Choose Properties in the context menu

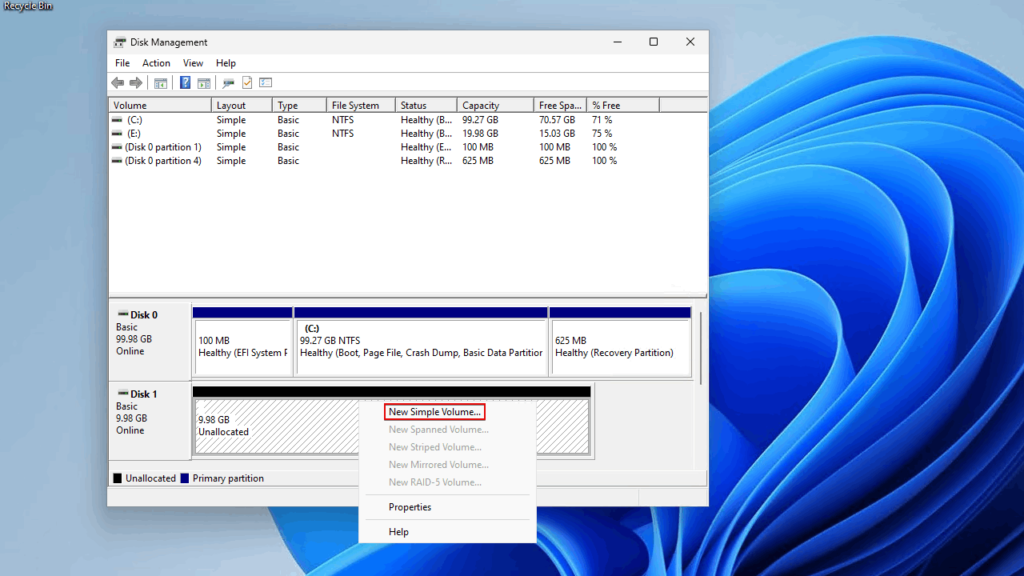pyautogui.click(x=412, y=507)
